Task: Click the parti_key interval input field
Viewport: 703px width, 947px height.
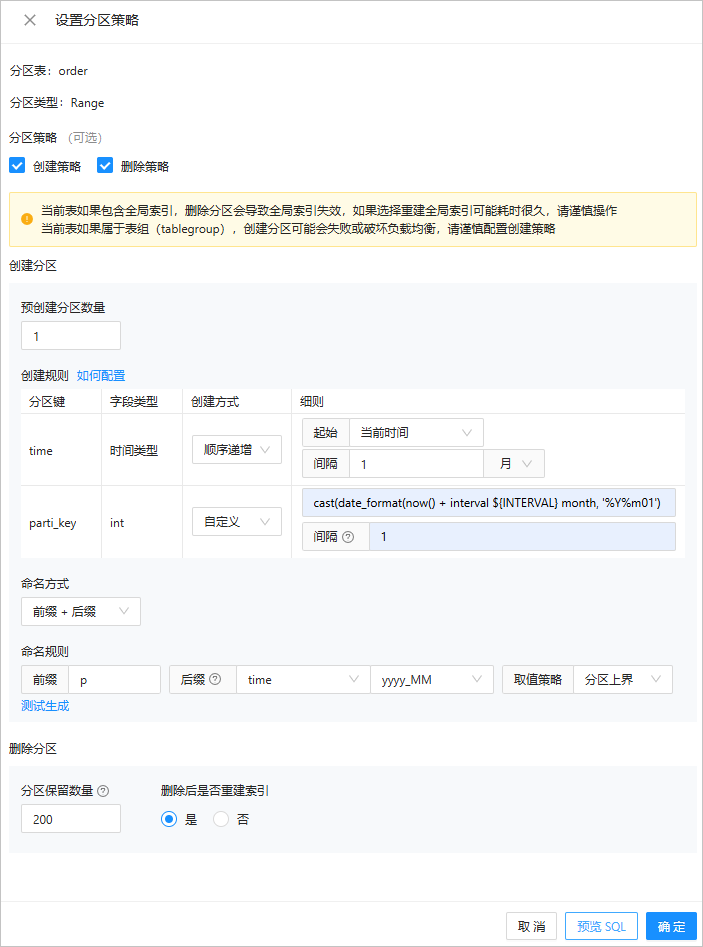Action: [x=522, y=537]
